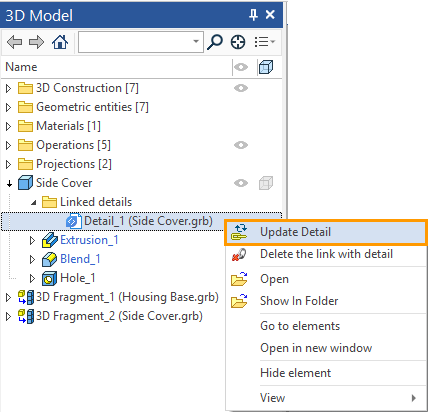Expand the Geometric entities folder
Image resolution: width=428 pixels, height=412 pixels.
click(x=9, y=107)
